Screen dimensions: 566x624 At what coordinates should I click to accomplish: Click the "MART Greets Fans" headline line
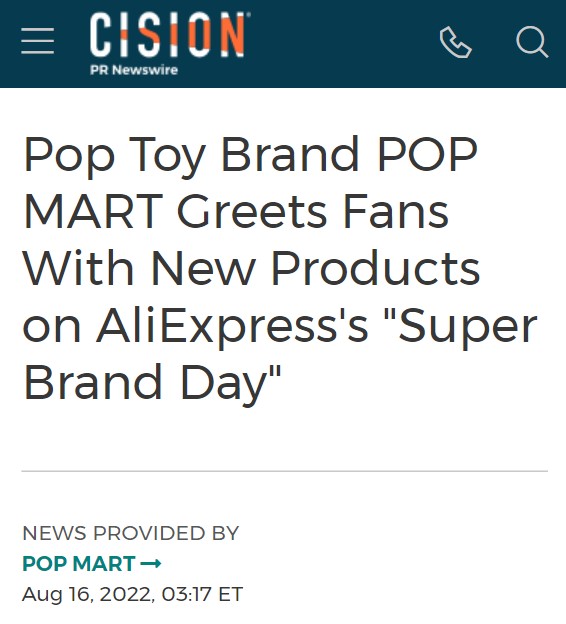point(236,211)
